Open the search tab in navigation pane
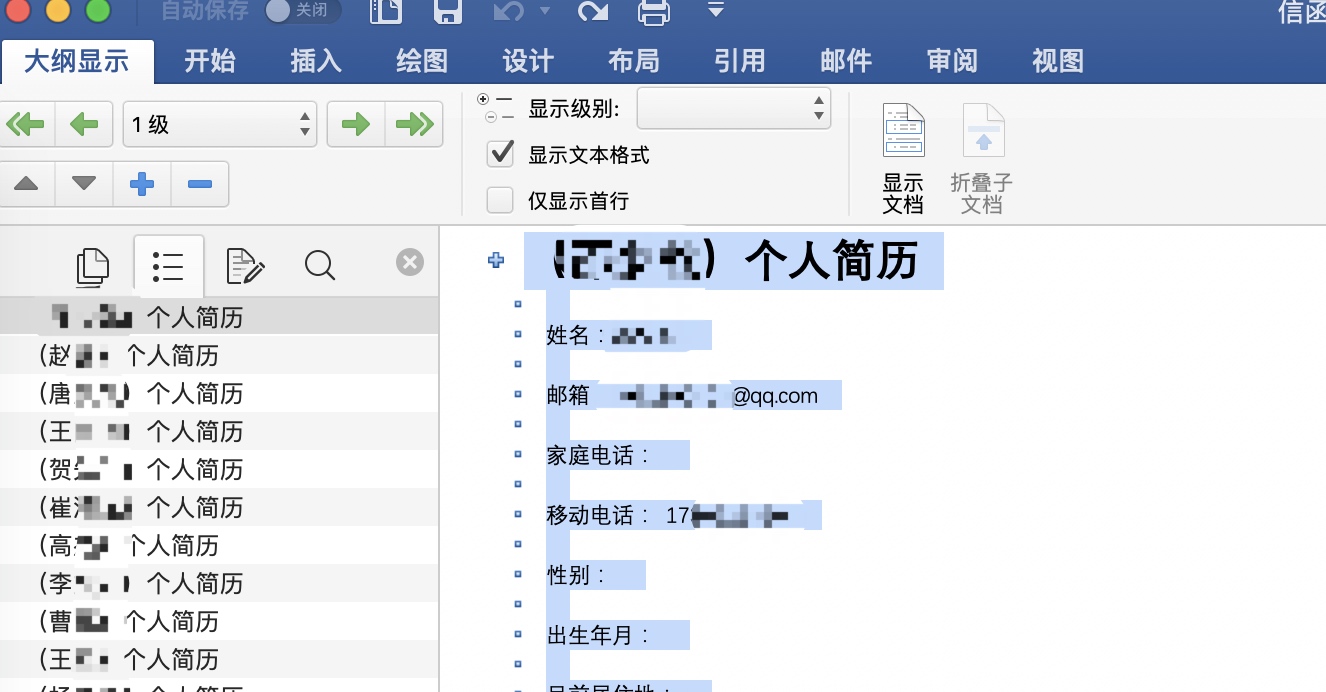Screen dimensions: 1326x692 (320, 265)
